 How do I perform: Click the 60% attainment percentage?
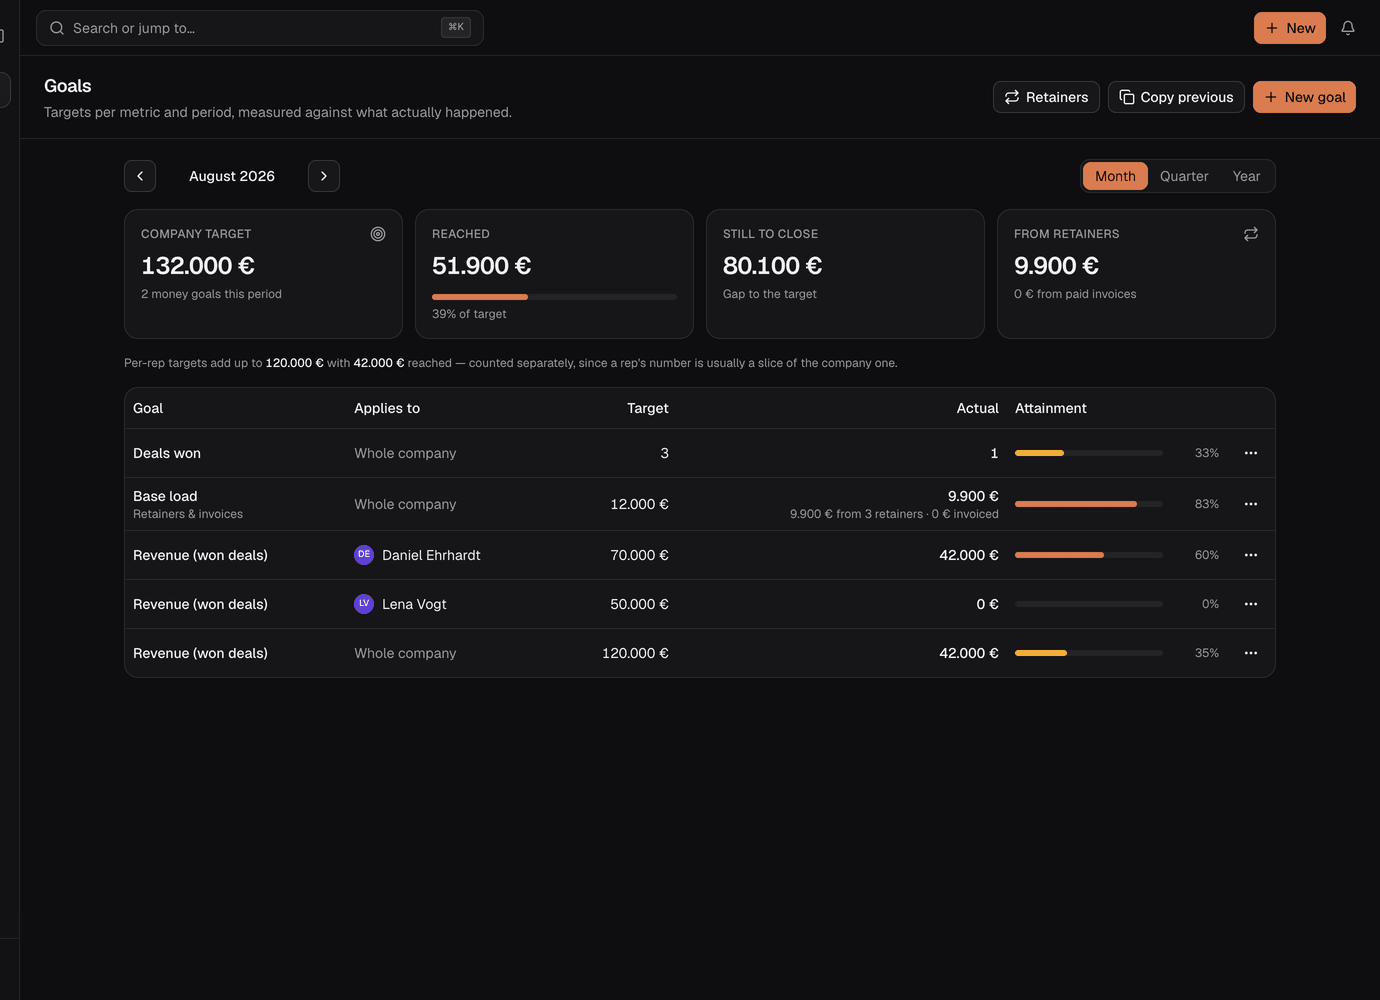point(1207,555)
